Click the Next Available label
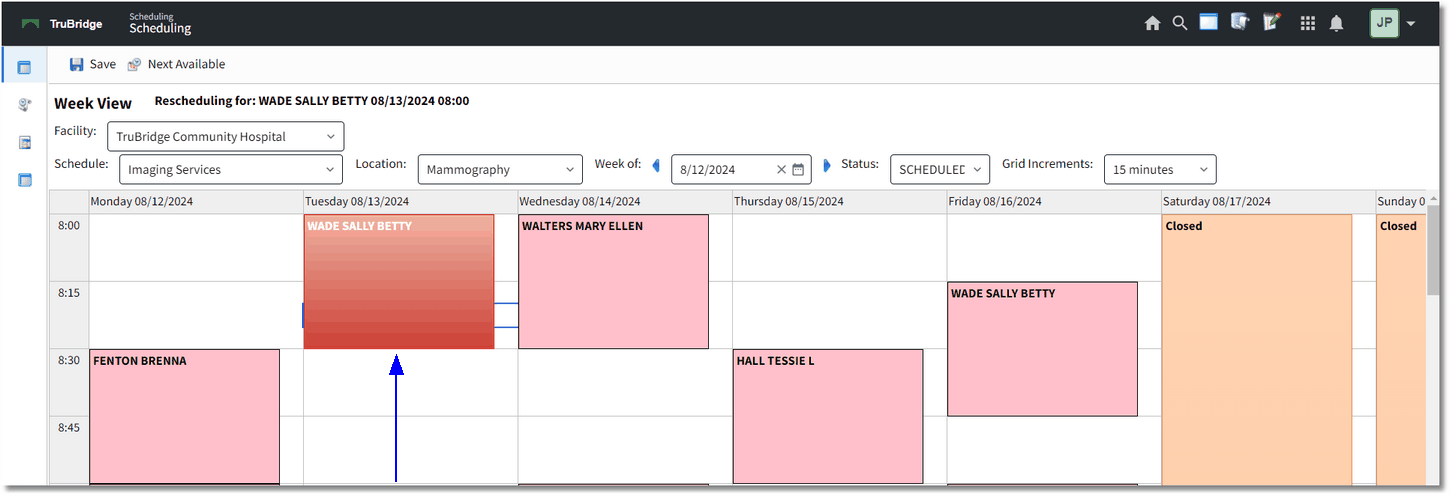Image resolution: width=1450 pixels, height=496 pixels. coord(186,64)
